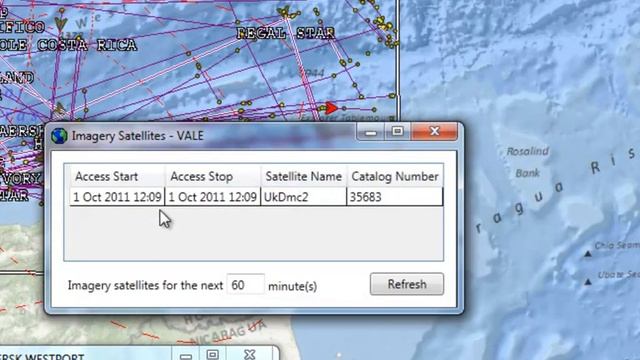
Task: Maximize the WESTPORT window at the bottom
Action: coord(212,354)
